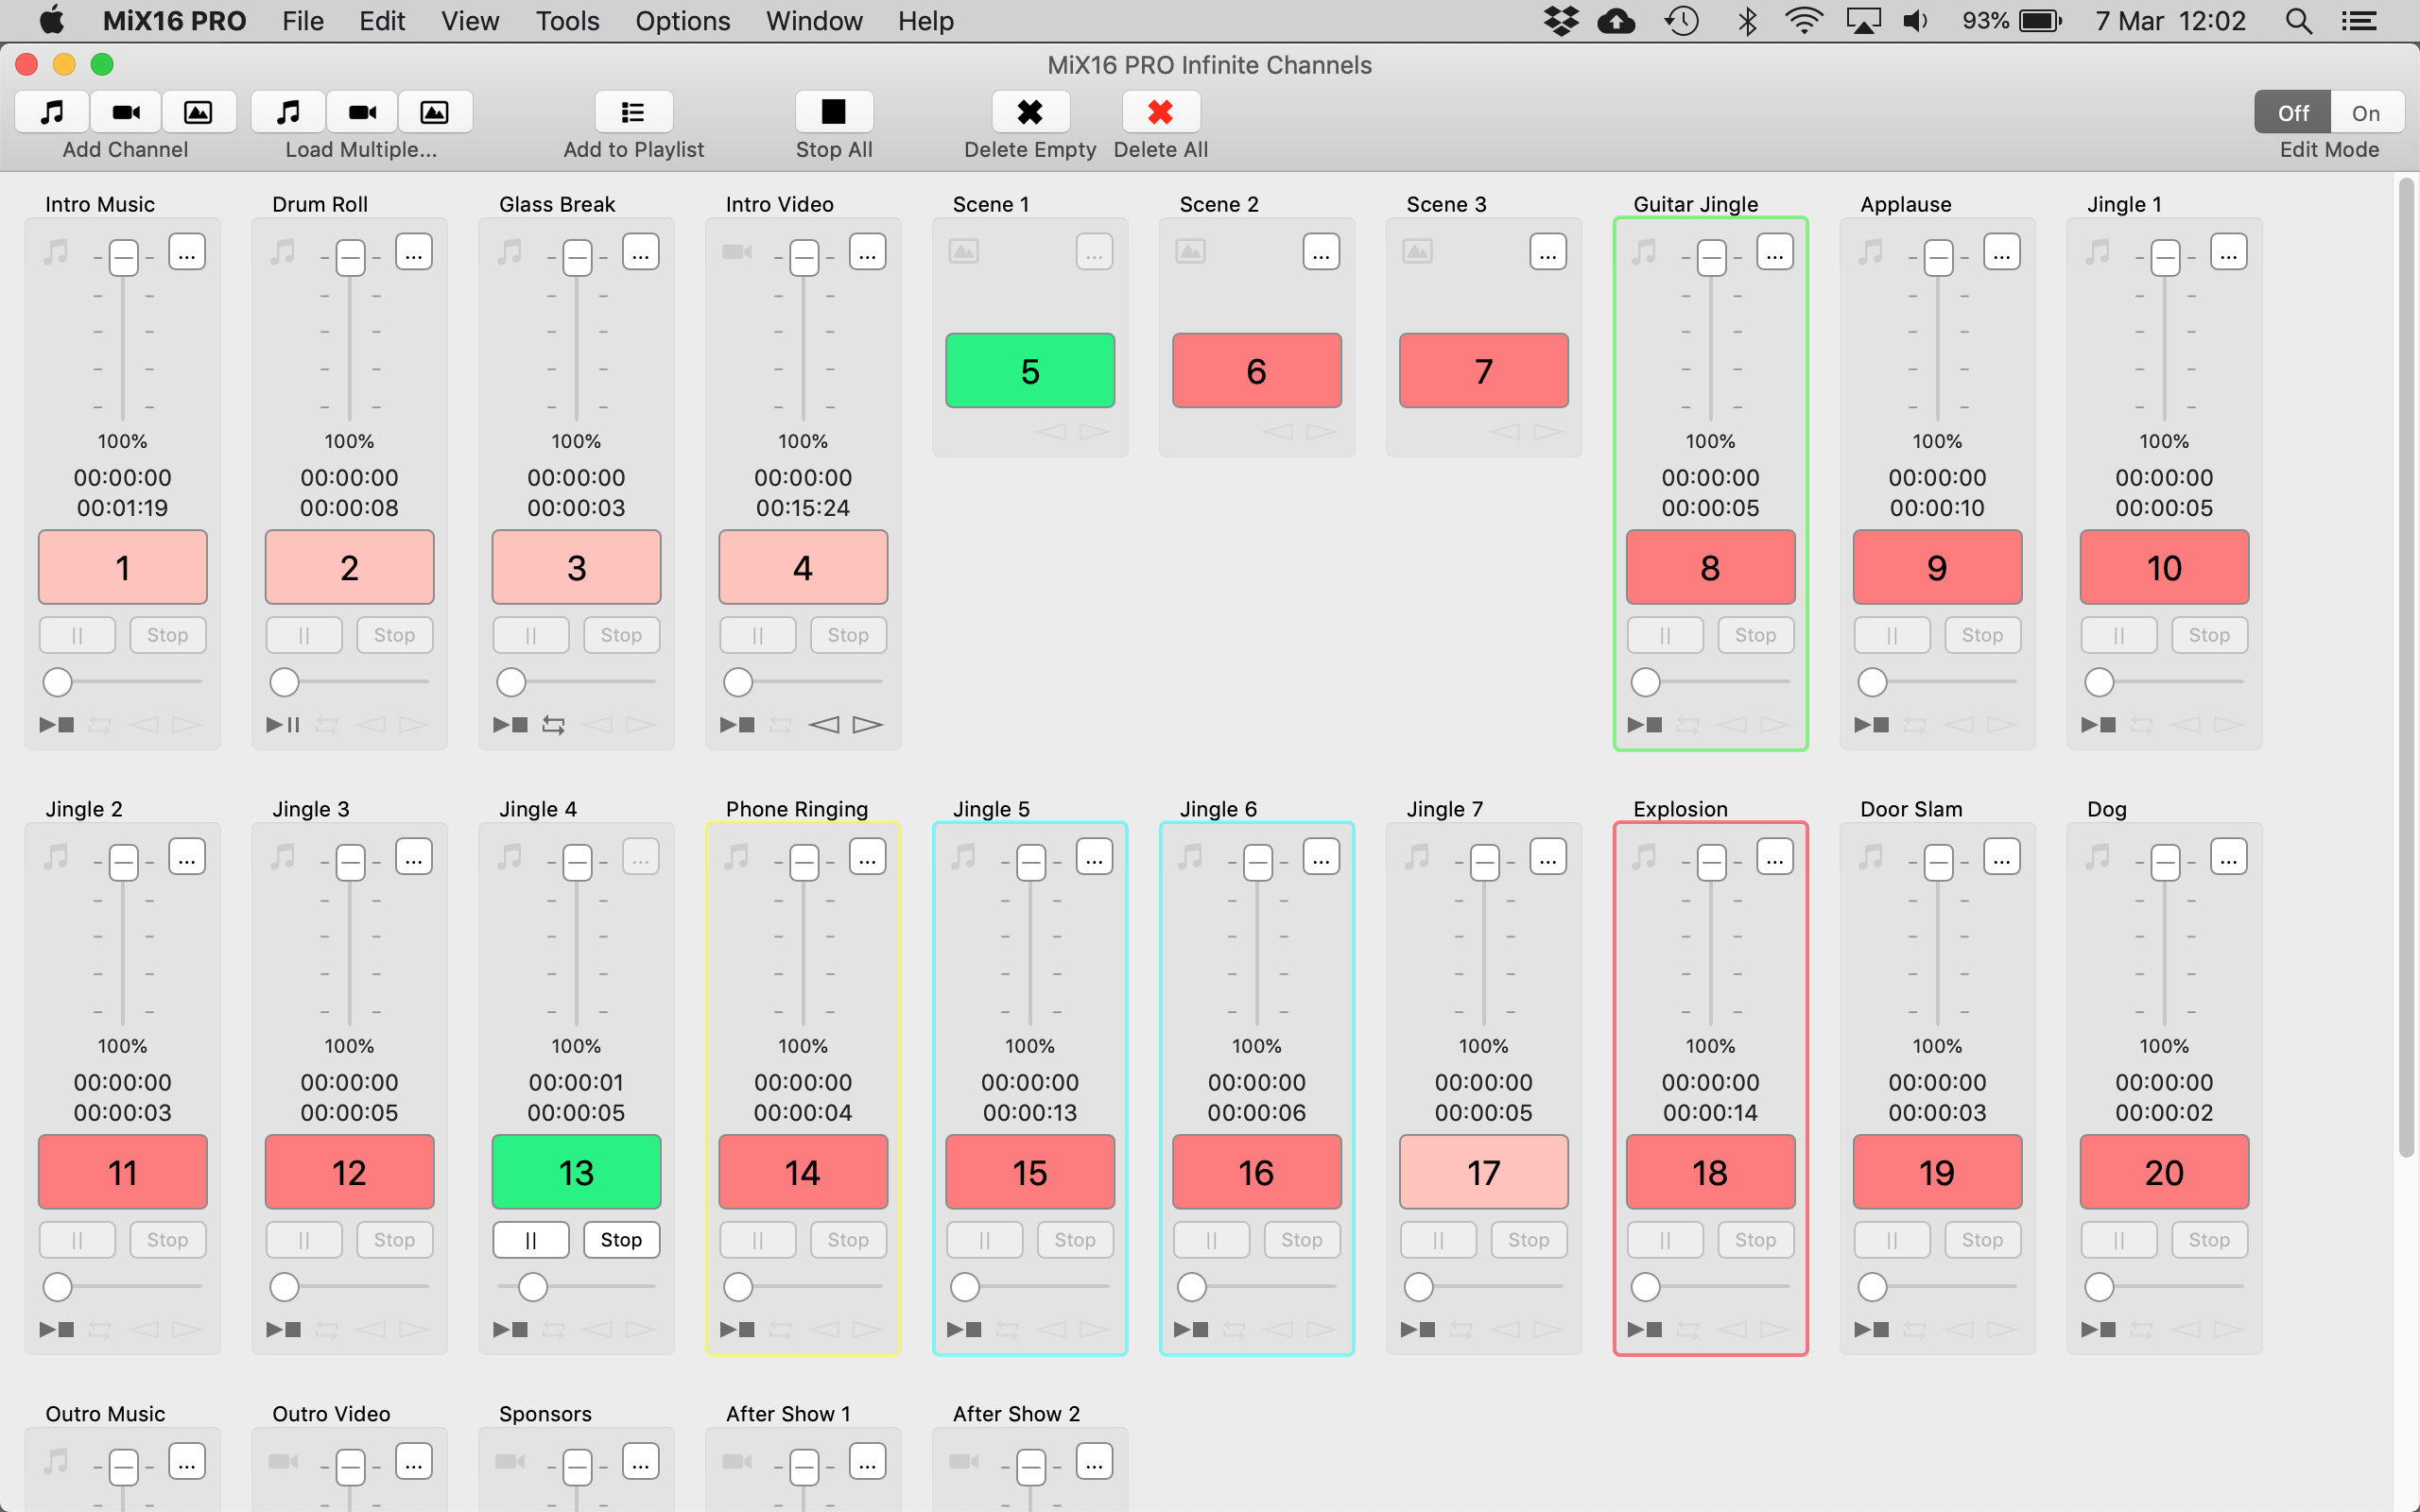
Task: Click the Add video channel camera icon
Action: point(126,112)
